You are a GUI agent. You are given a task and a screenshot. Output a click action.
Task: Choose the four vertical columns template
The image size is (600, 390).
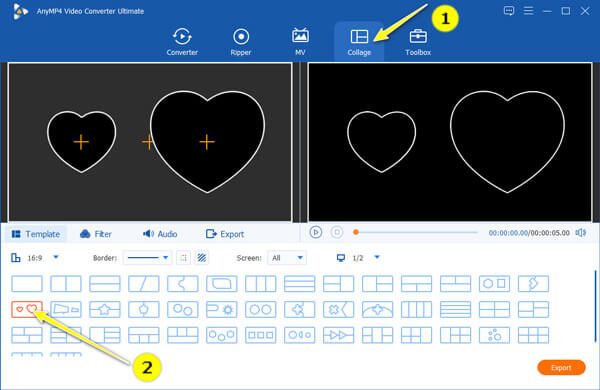point(416,309)
